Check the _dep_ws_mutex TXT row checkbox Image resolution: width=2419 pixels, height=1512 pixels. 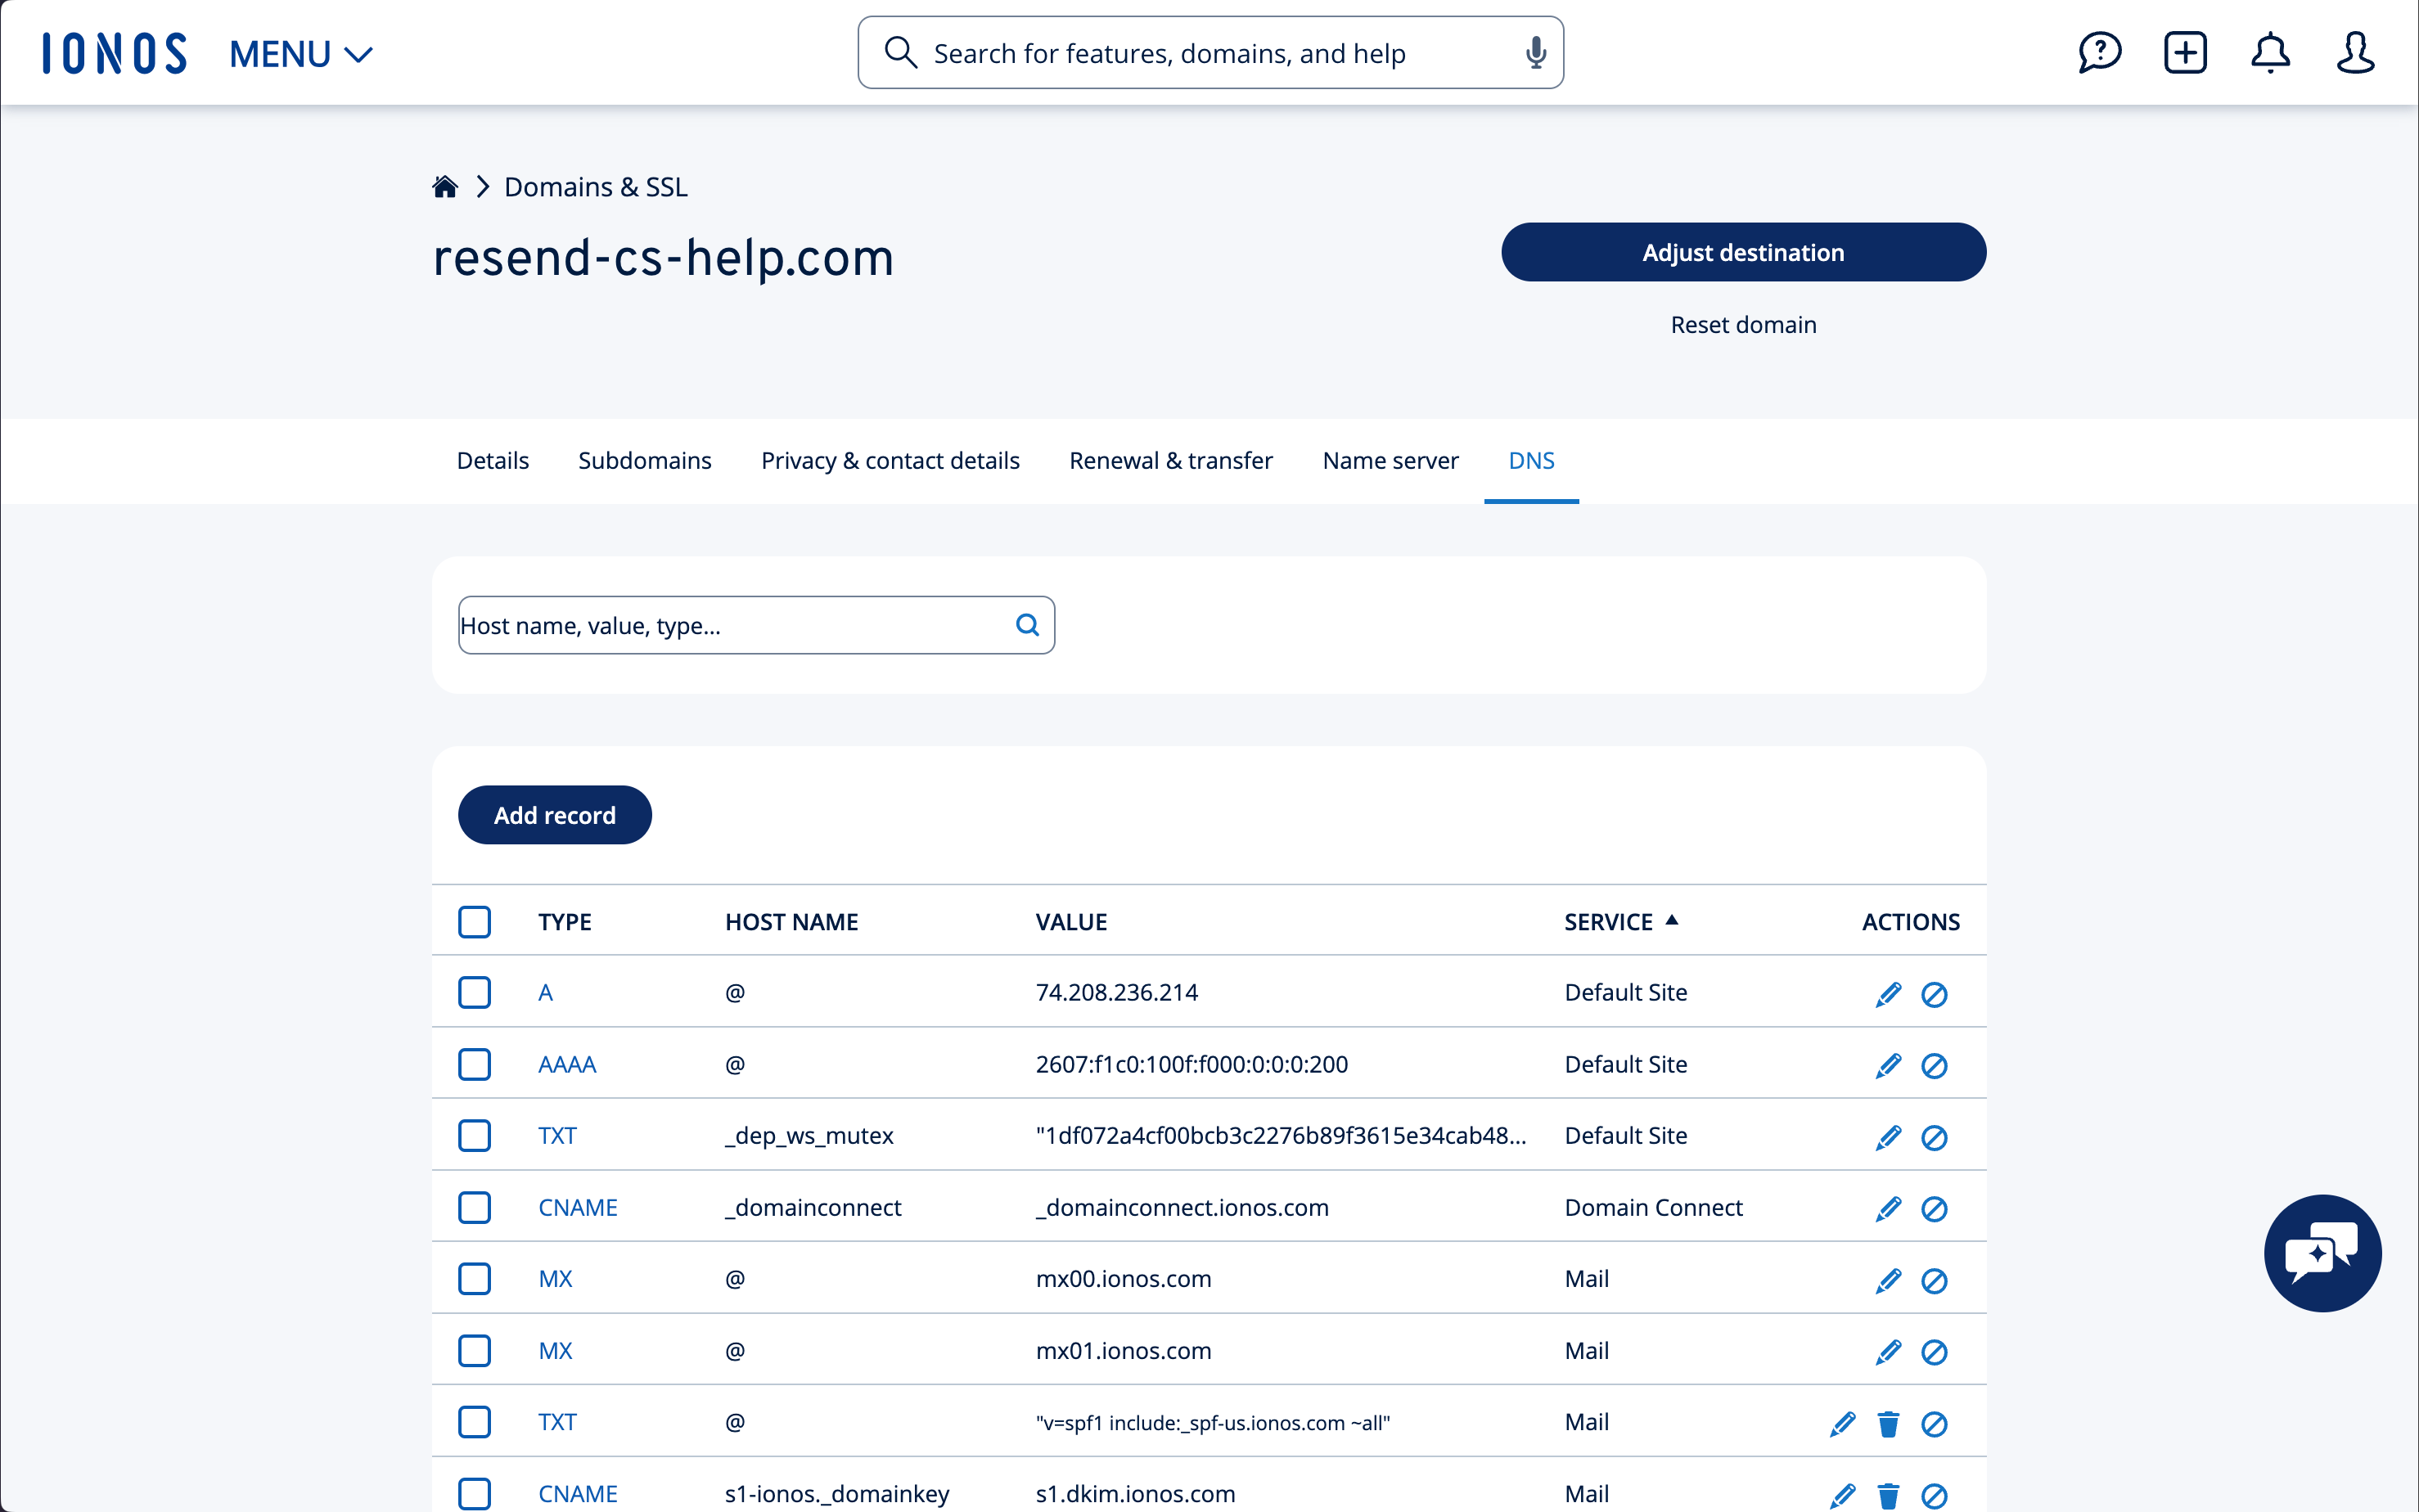(474, 1135)
